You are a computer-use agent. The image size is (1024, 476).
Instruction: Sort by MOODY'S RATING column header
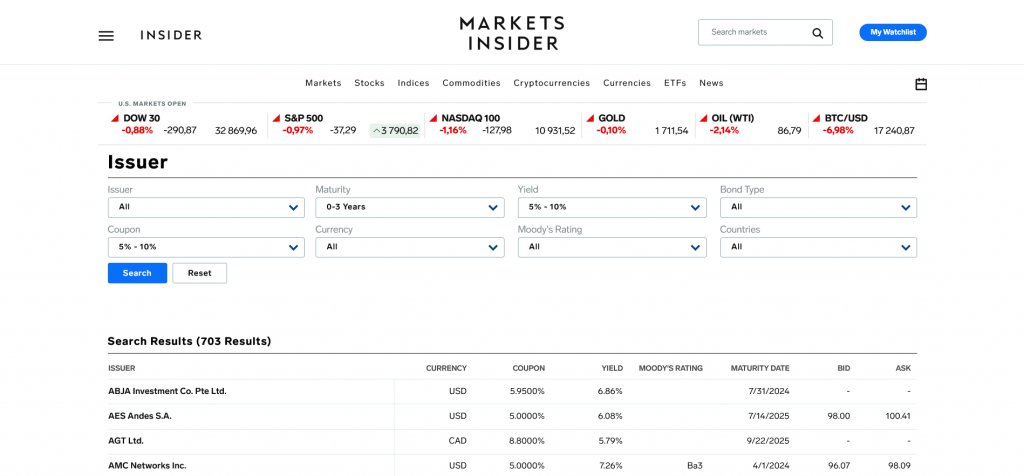click(x=671, y=368)
